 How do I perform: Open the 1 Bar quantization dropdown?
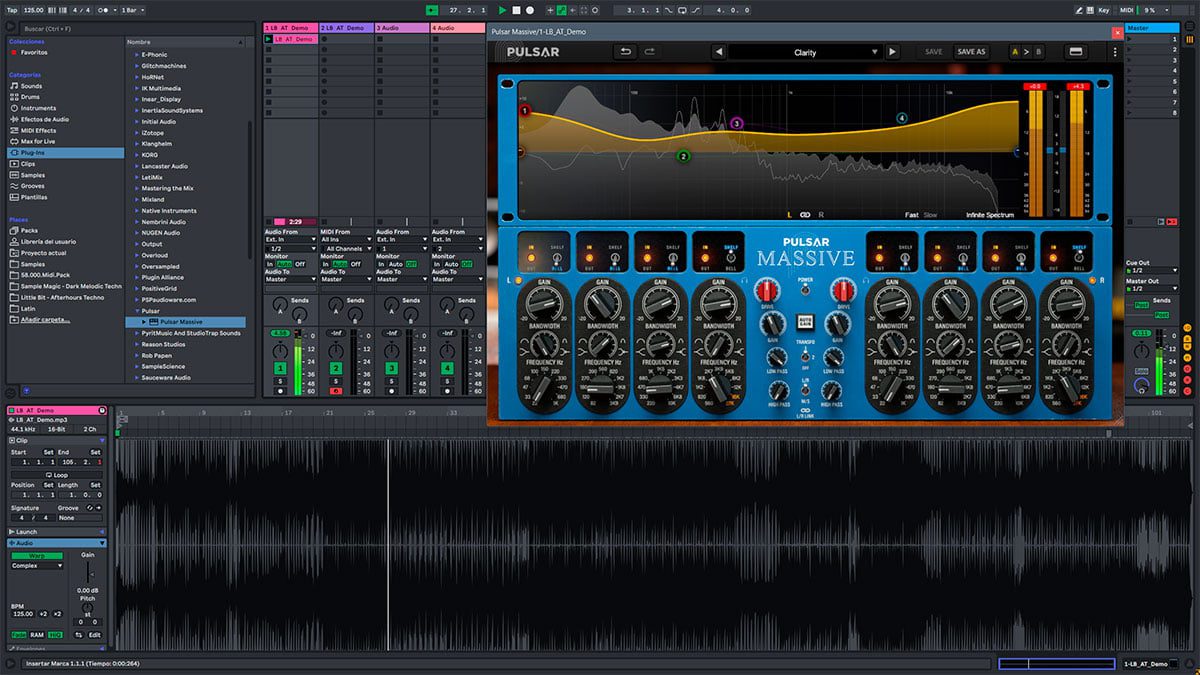tap(130, 10)
